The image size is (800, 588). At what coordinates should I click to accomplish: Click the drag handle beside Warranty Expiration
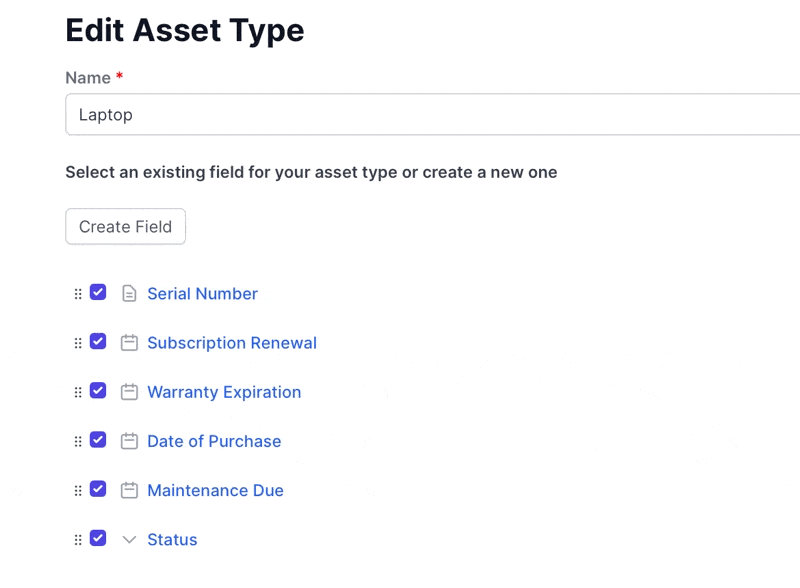tap(78, 392)
